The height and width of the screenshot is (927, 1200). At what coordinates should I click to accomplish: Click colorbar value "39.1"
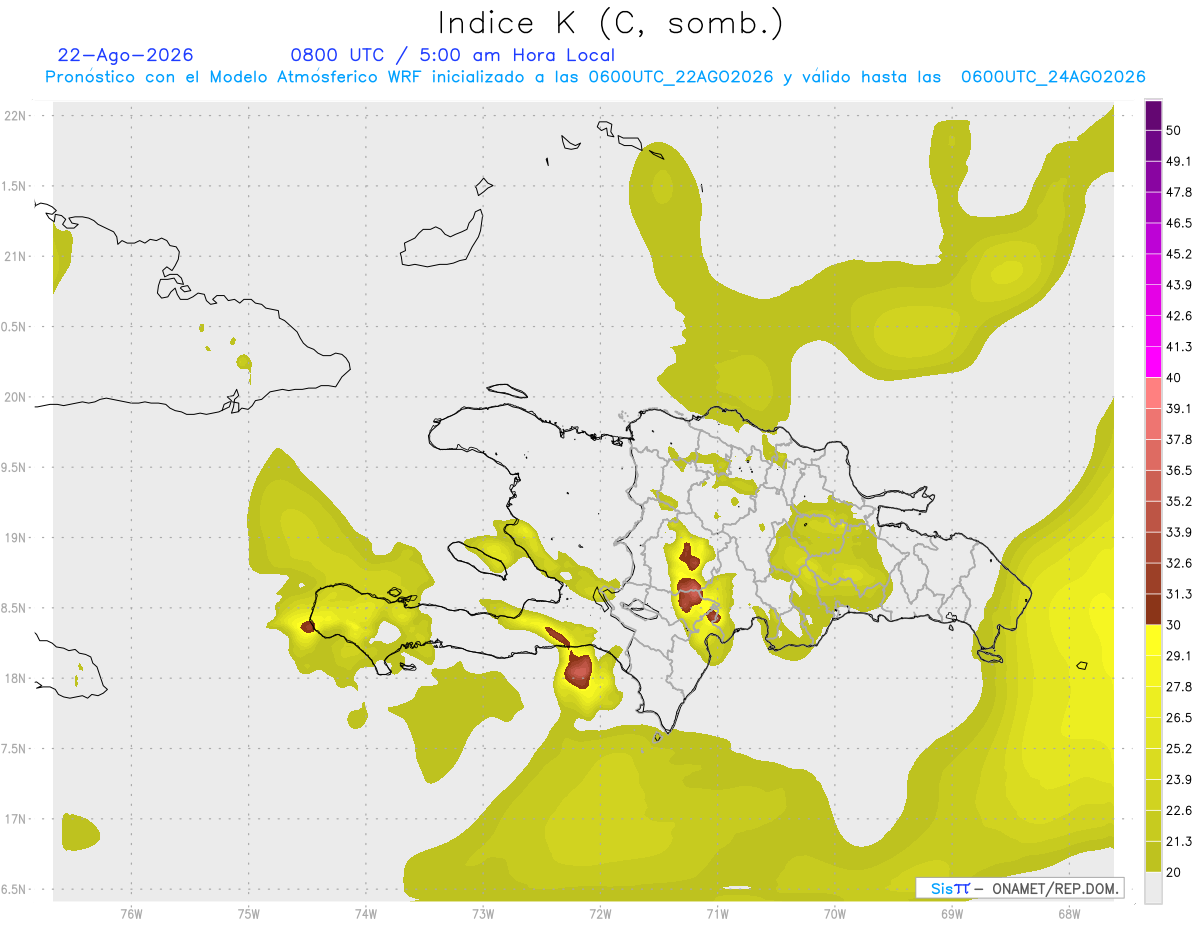(x=1178, y=409)
